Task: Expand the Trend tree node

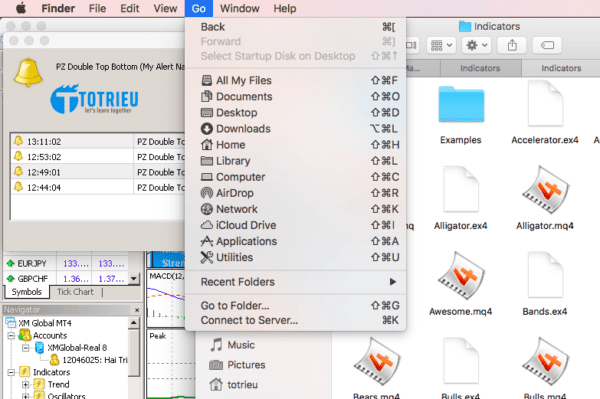Action: click(25, 384)
